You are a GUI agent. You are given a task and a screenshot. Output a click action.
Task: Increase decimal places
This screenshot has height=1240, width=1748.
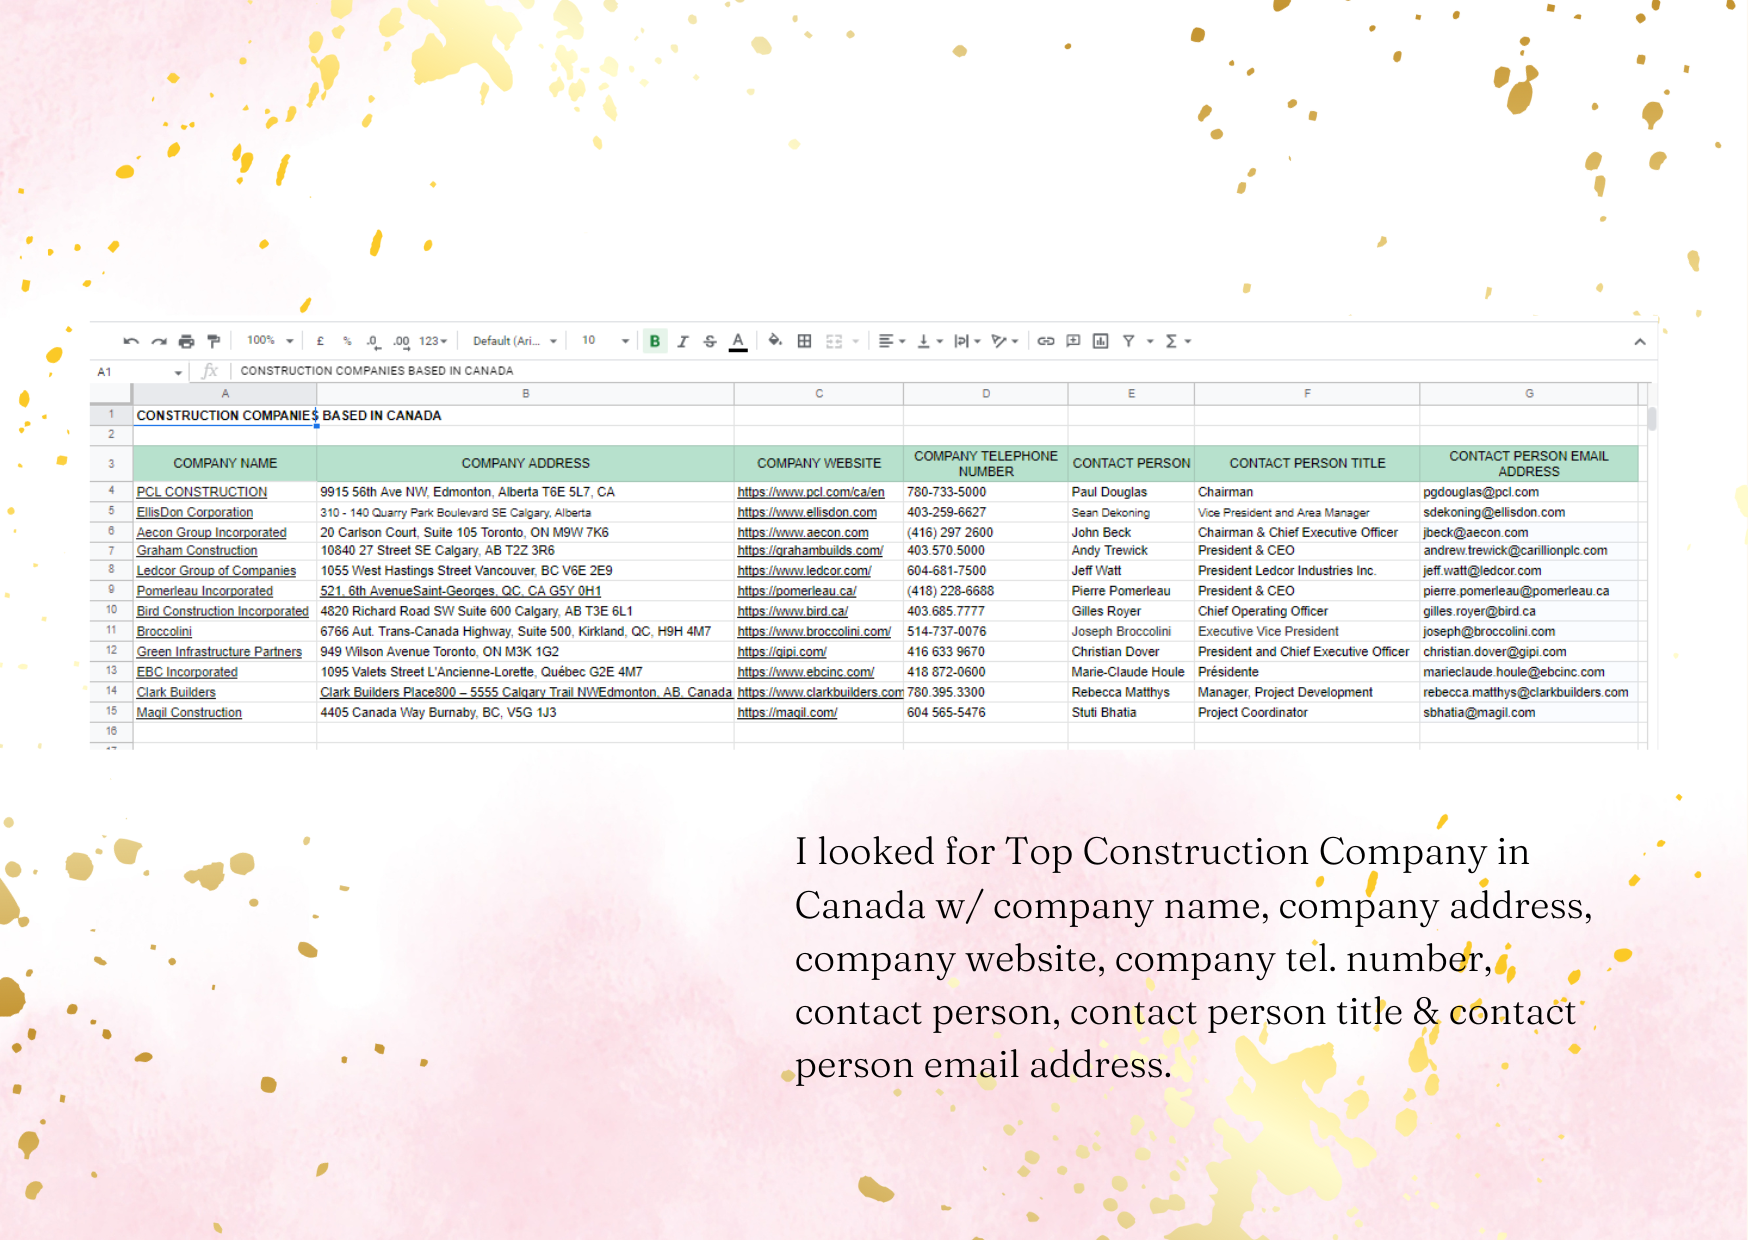401,341
